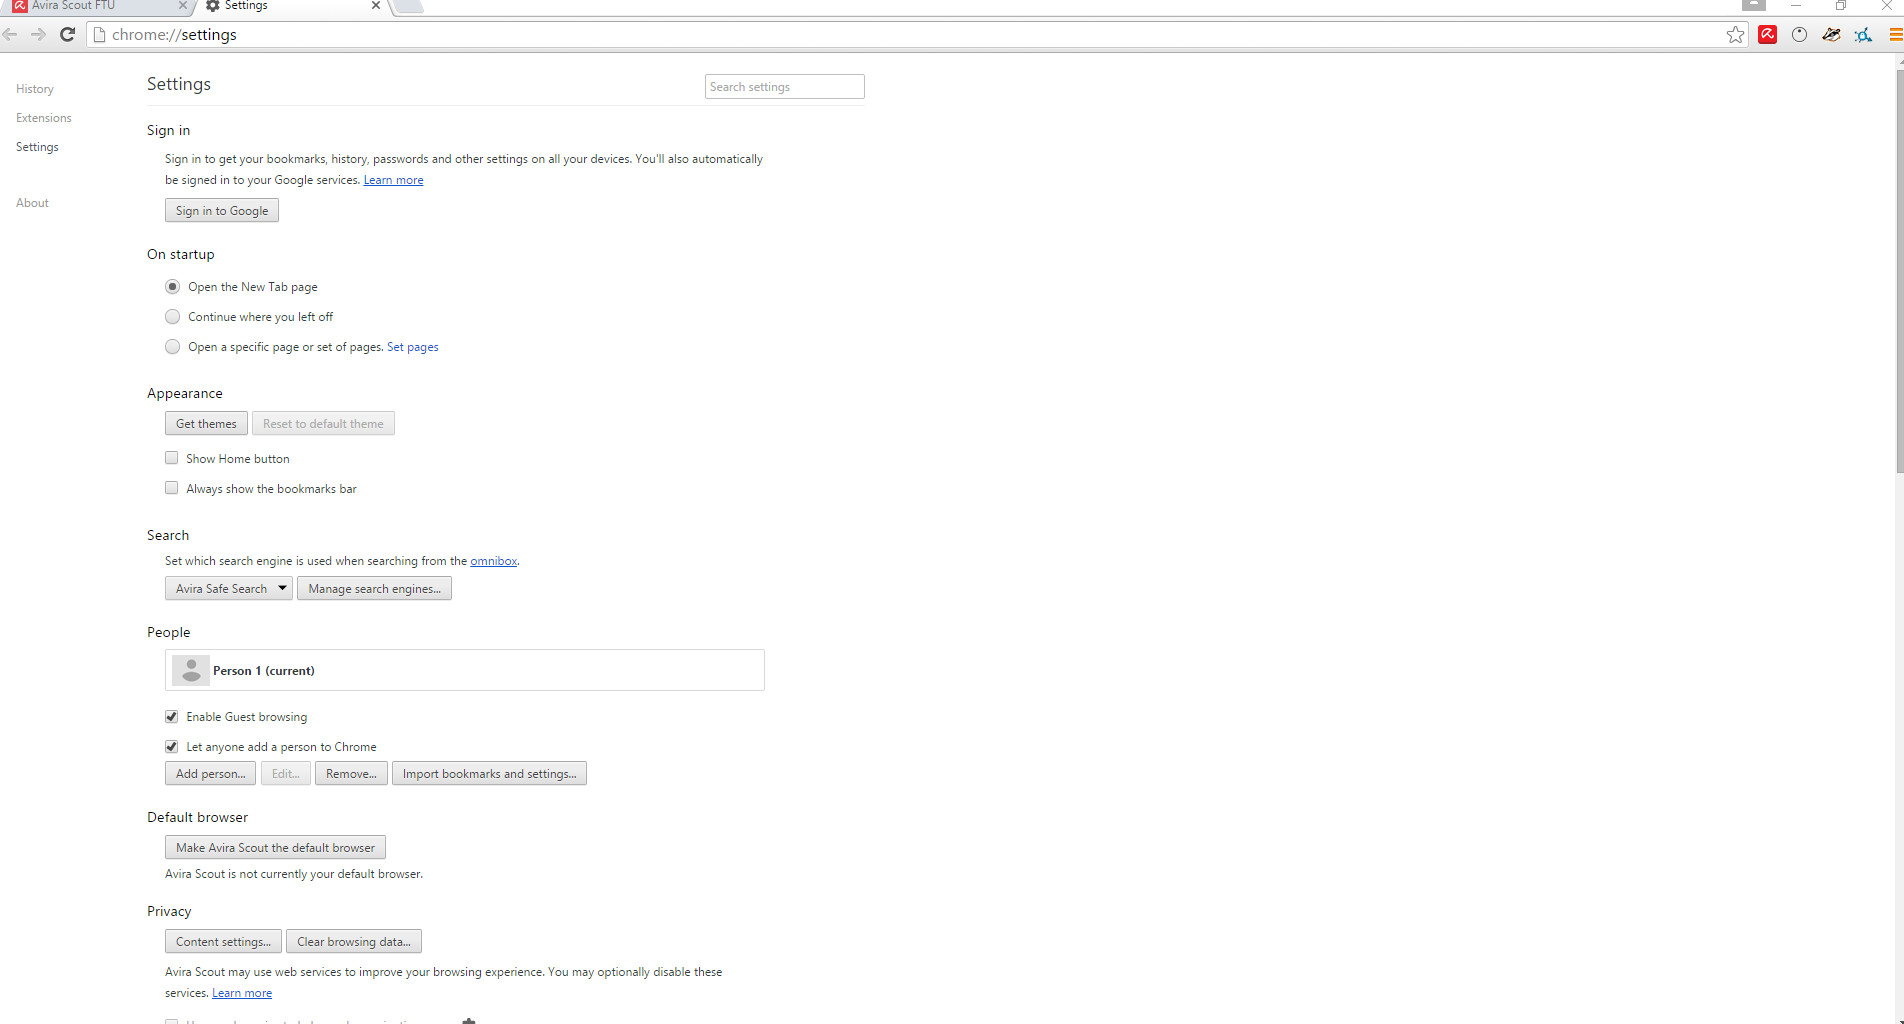This screenshot has height=1024, width=1904.
Task: Click the Person 1 avatar icon
Action: pos(191,670)
